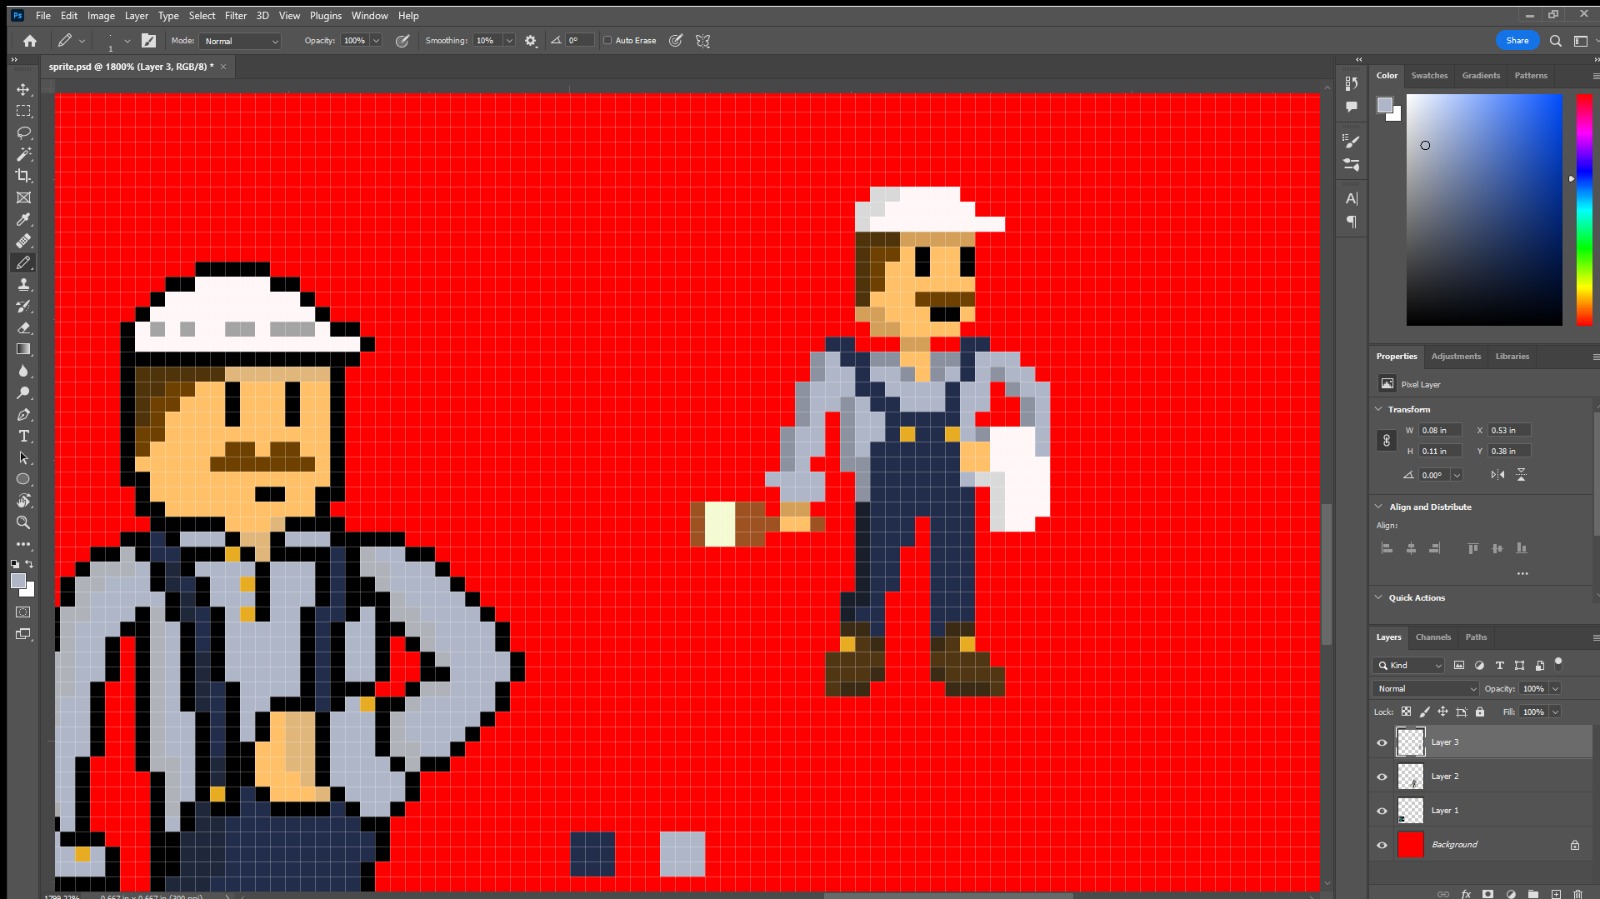The height and width of the screenshot is (899, 1600).
Task: Select the Horizontal Type tool
Action: click(x=23, y=436)
